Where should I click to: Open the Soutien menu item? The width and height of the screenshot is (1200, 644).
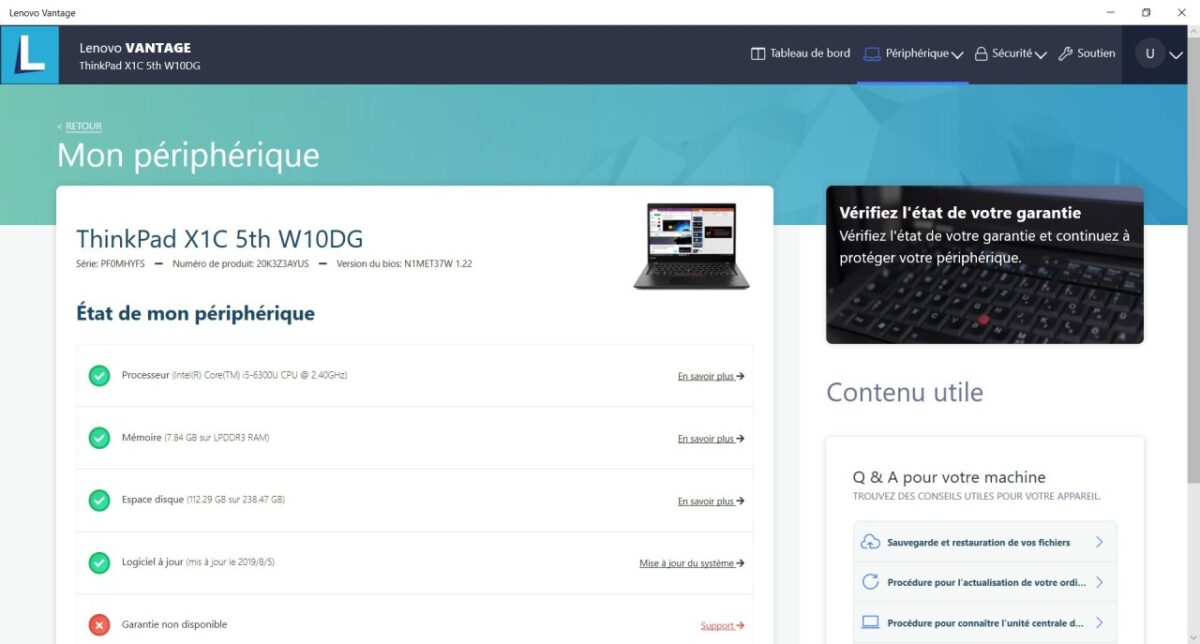click(x=1086, y=54)
